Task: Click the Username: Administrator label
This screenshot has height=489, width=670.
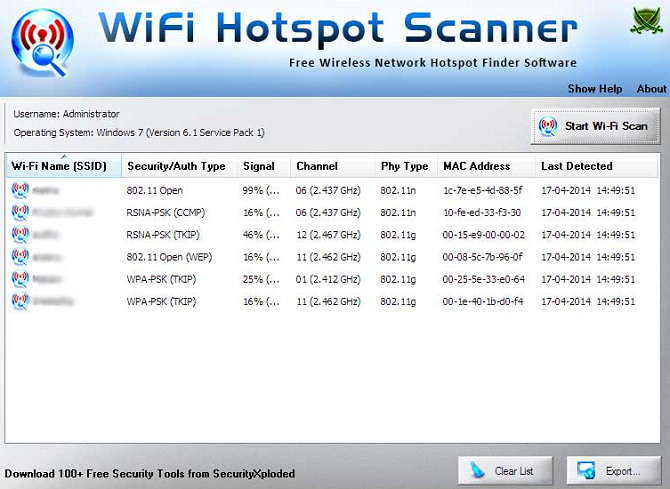Action: (66, 114)
